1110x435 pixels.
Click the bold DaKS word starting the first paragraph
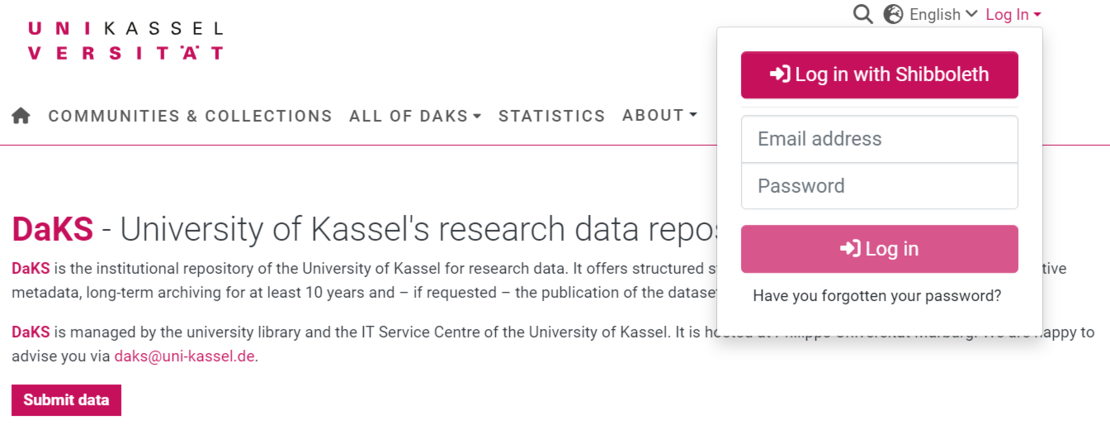(31, 269)
